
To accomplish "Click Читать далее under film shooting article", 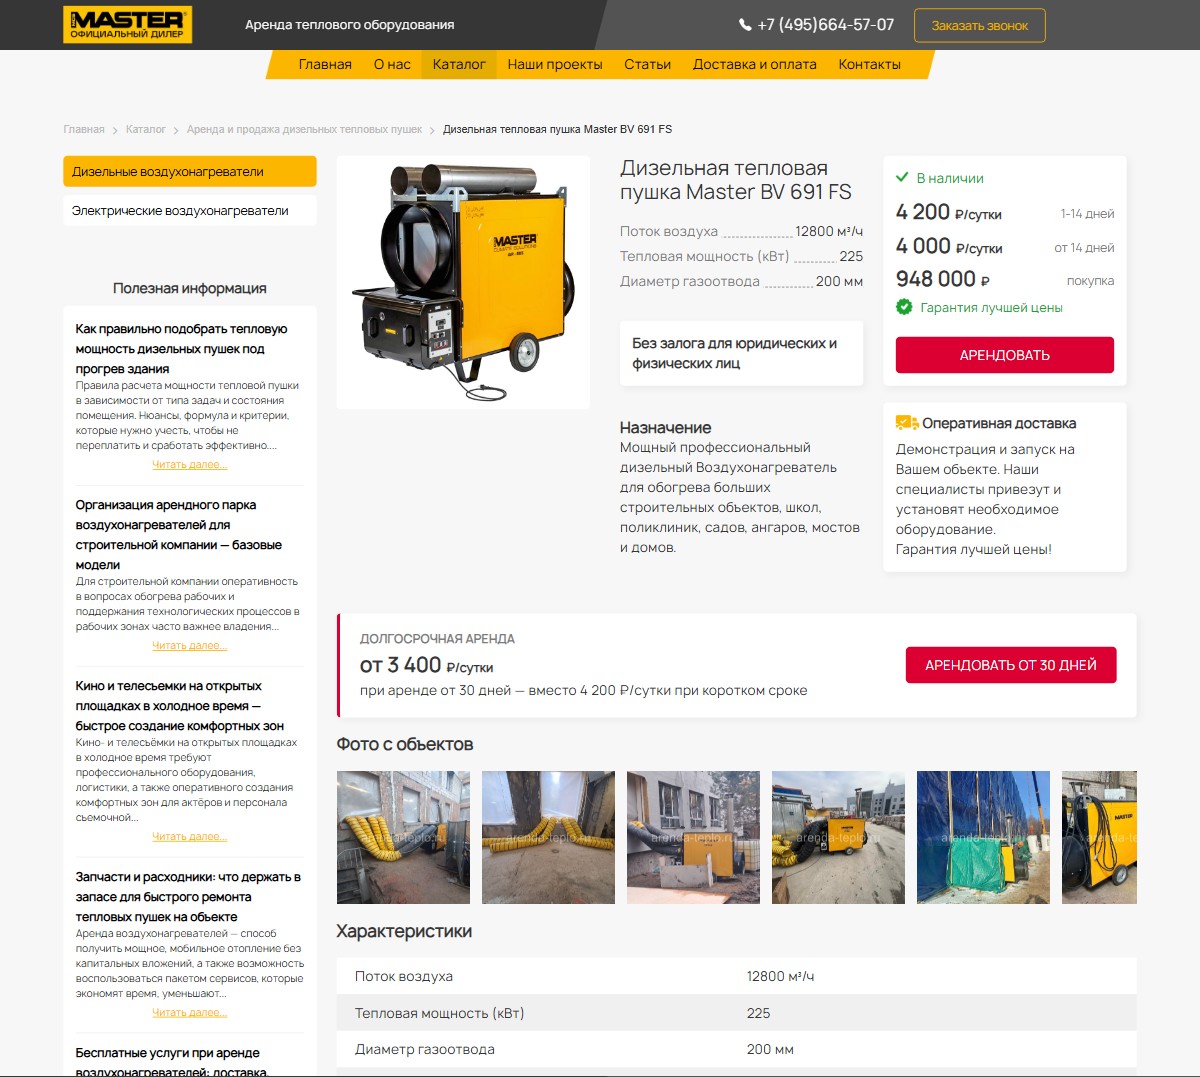I will coord(190,836).
